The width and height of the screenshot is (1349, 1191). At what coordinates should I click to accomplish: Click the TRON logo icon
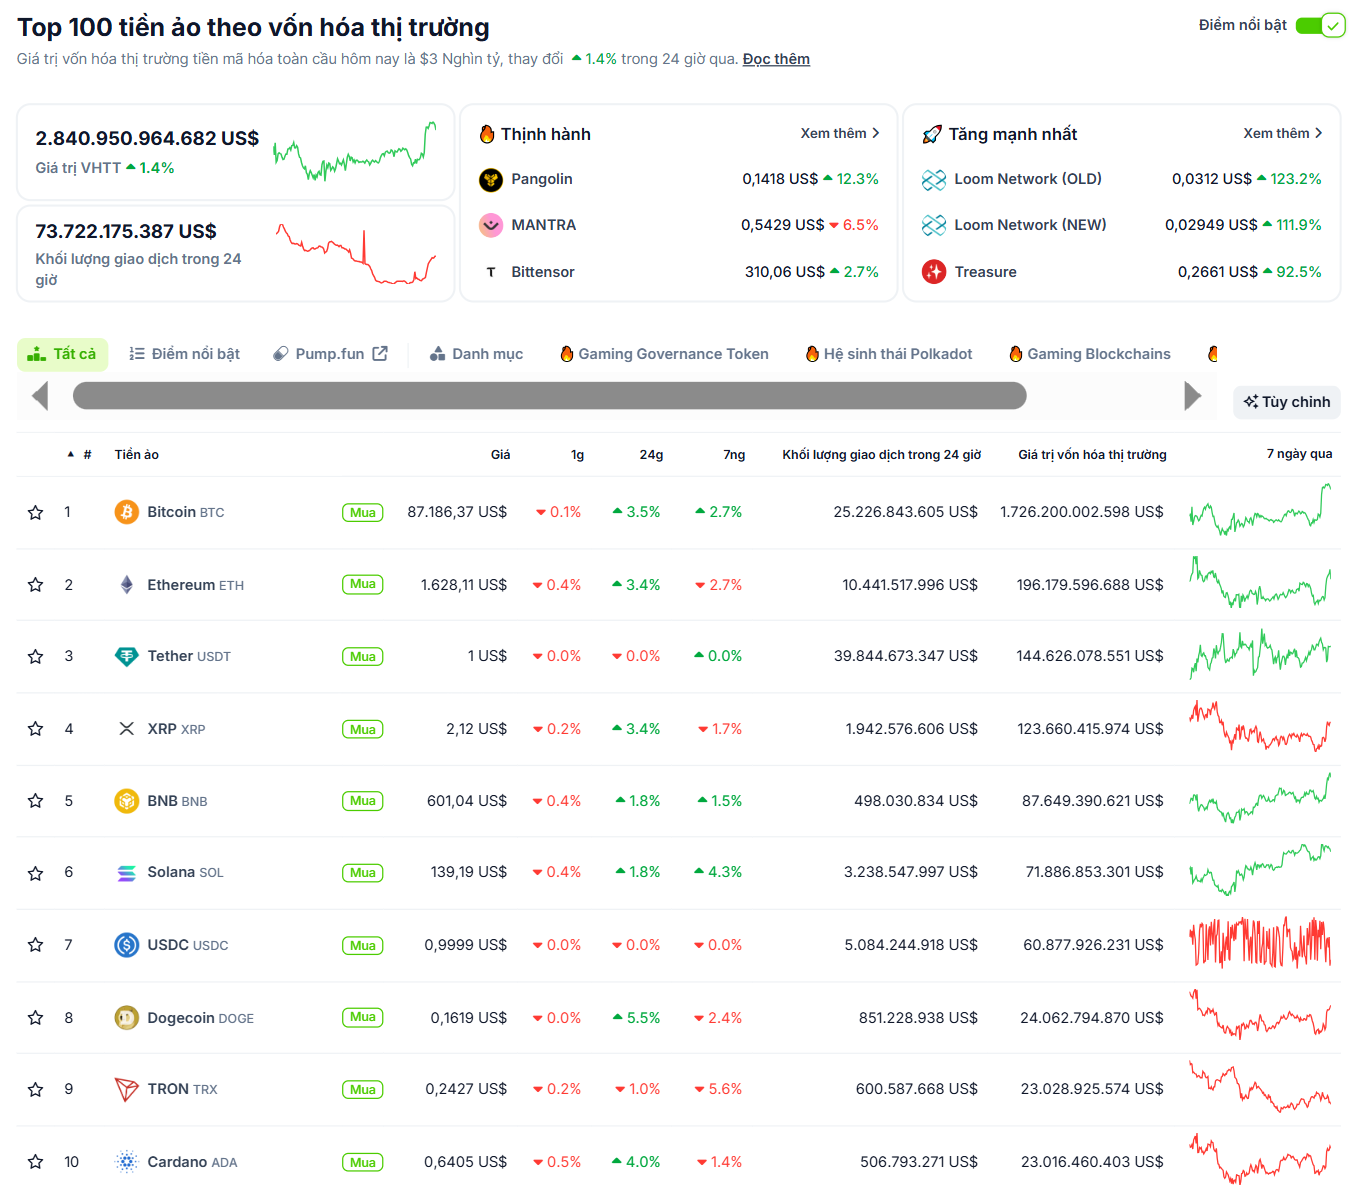coord(126,1089)
